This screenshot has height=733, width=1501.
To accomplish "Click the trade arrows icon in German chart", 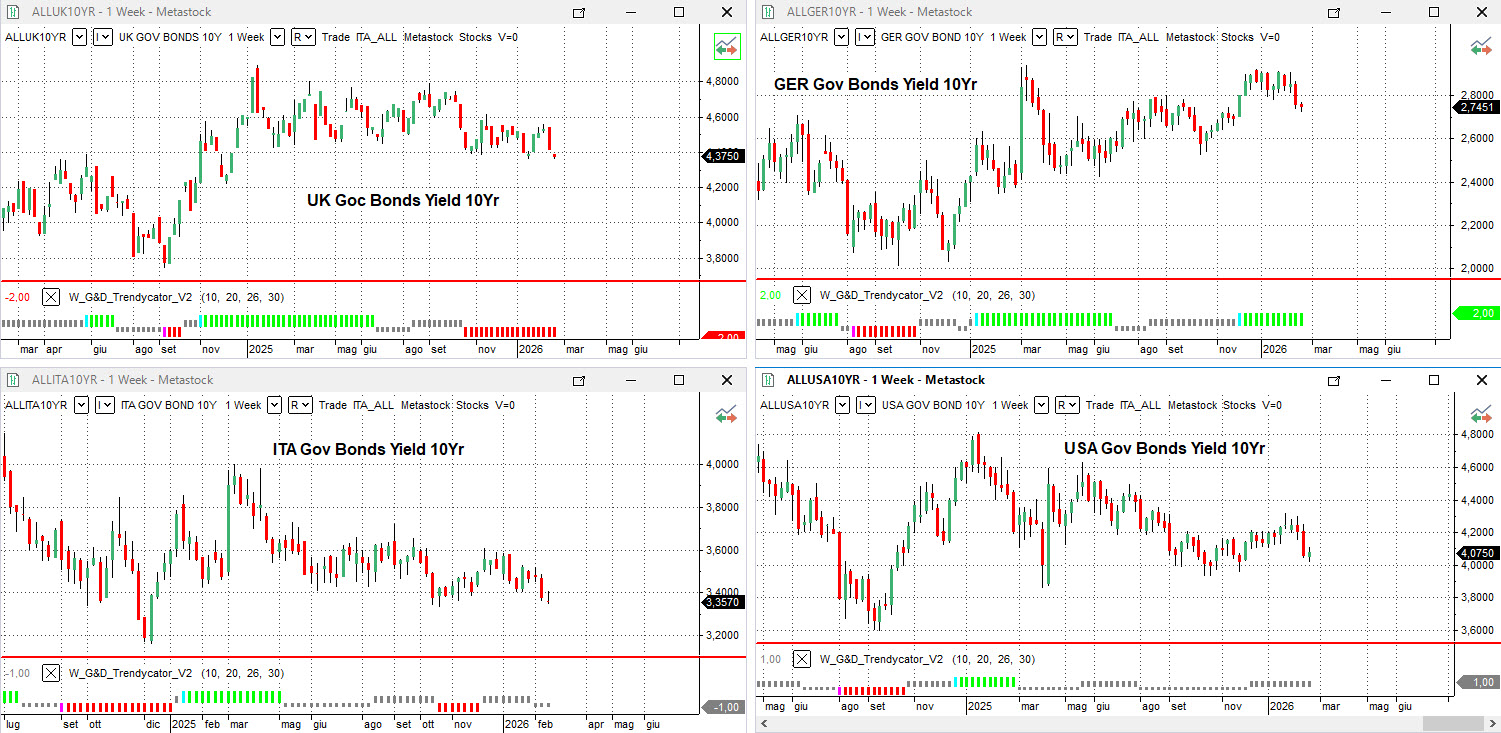I will [x=1480, y=46].
